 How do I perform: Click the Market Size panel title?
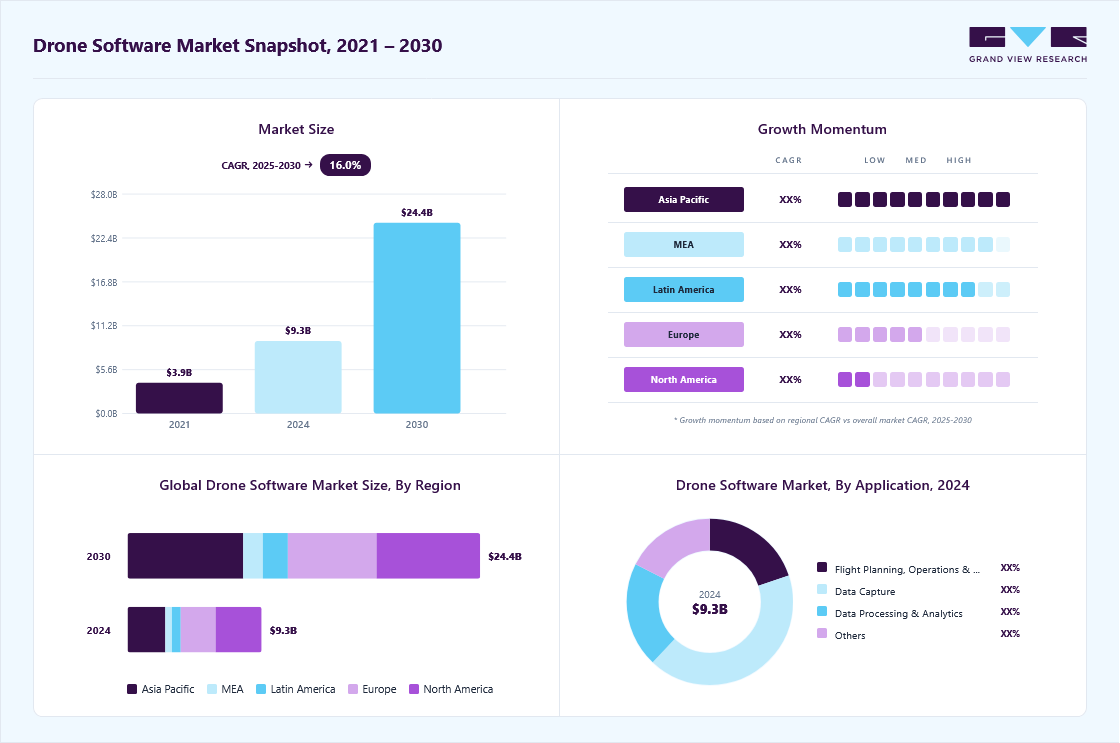click(x=296, y=129)
